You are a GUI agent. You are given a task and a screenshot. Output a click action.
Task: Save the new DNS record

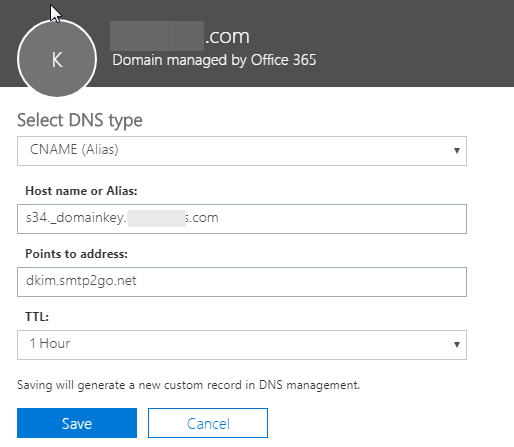click(77, 423)
